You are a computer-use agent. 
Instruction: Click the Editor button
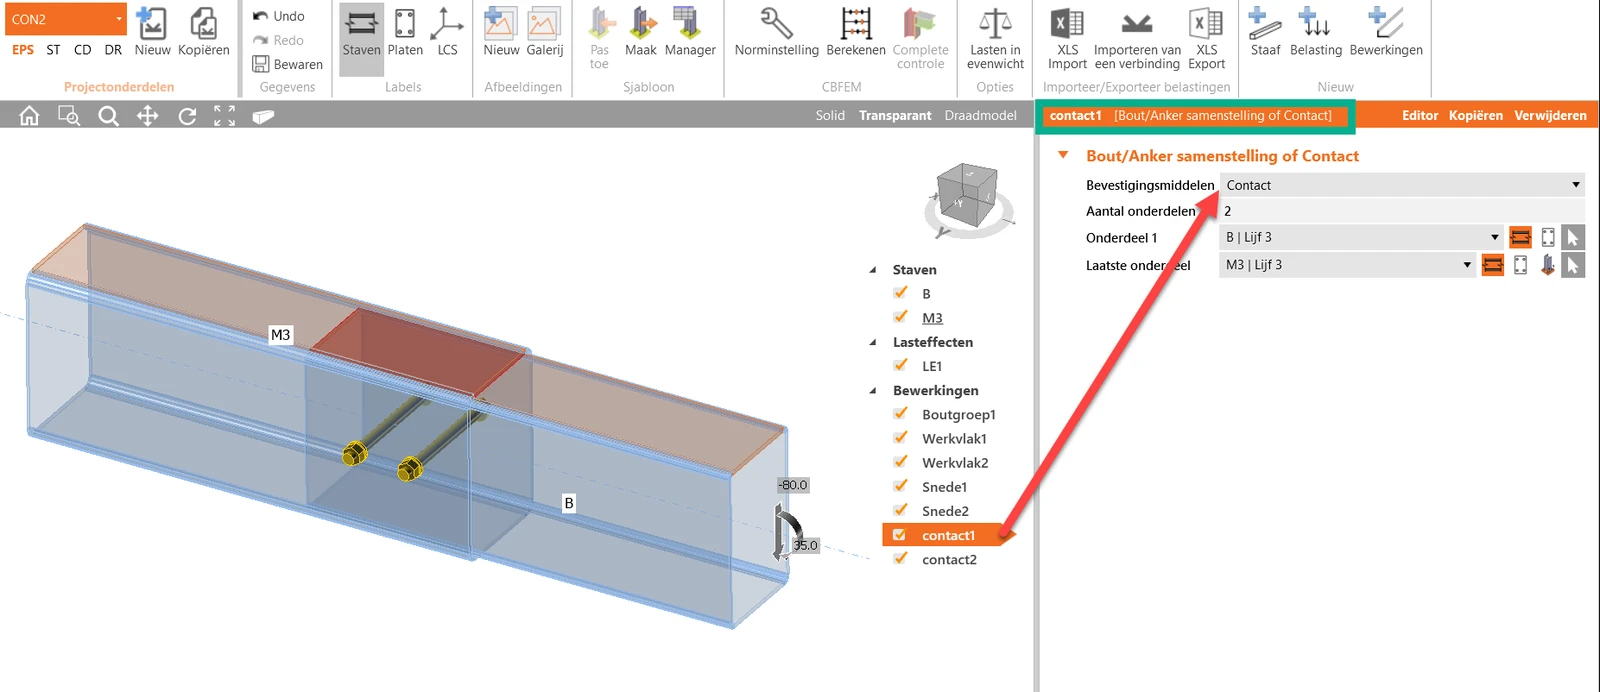point(1419,115)
